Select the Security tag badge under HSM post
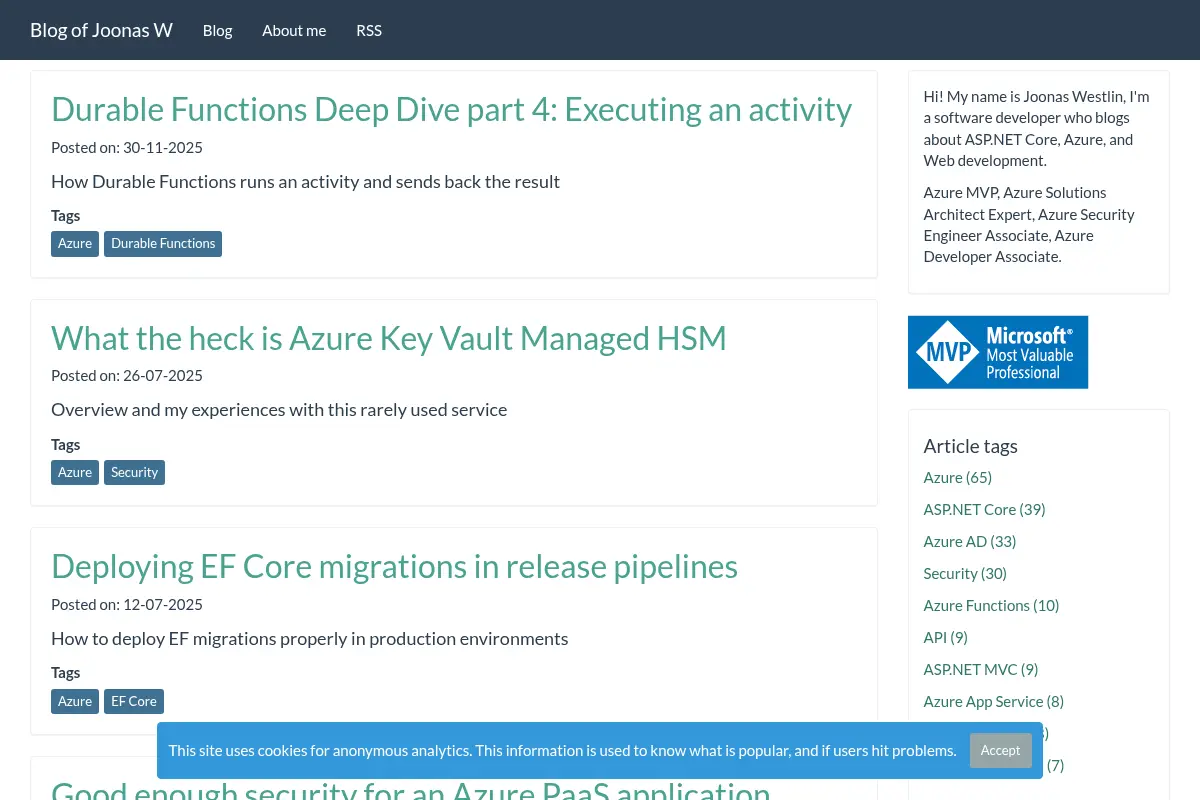1200x800 pixels. coord(134,472)
